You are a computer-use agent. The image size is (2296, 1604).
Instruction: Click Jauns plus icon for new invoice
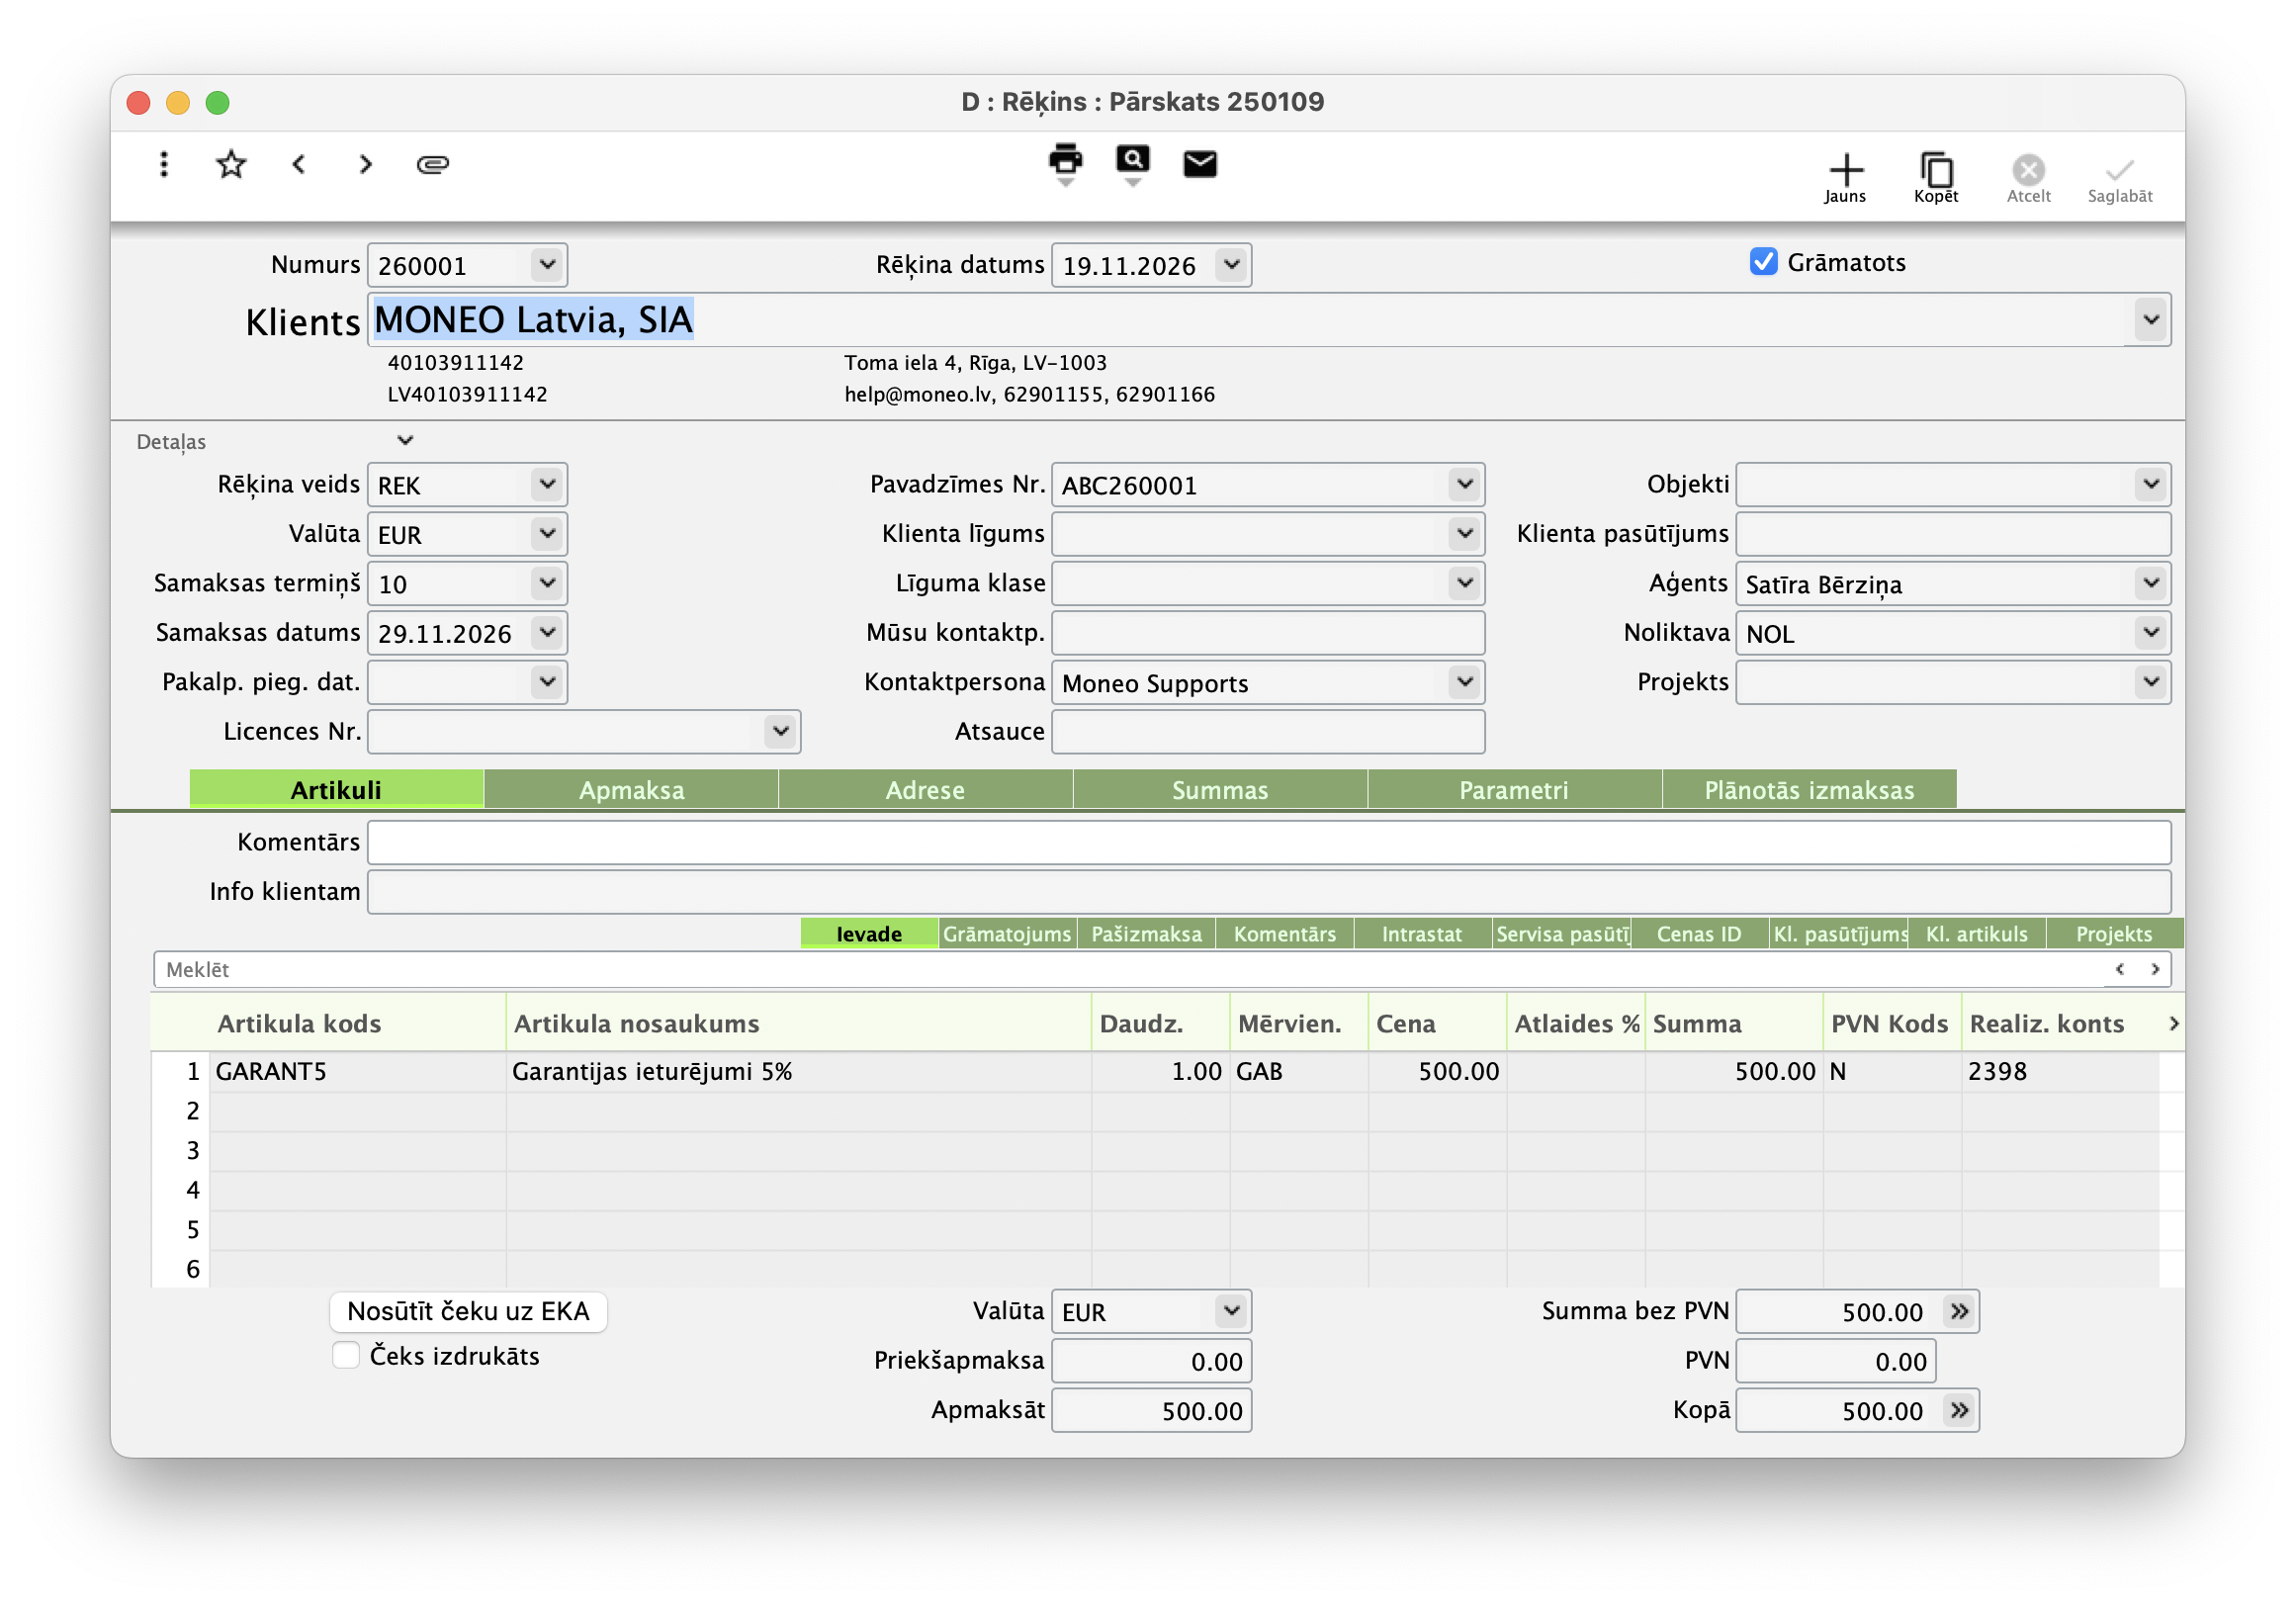(1845, 170)
